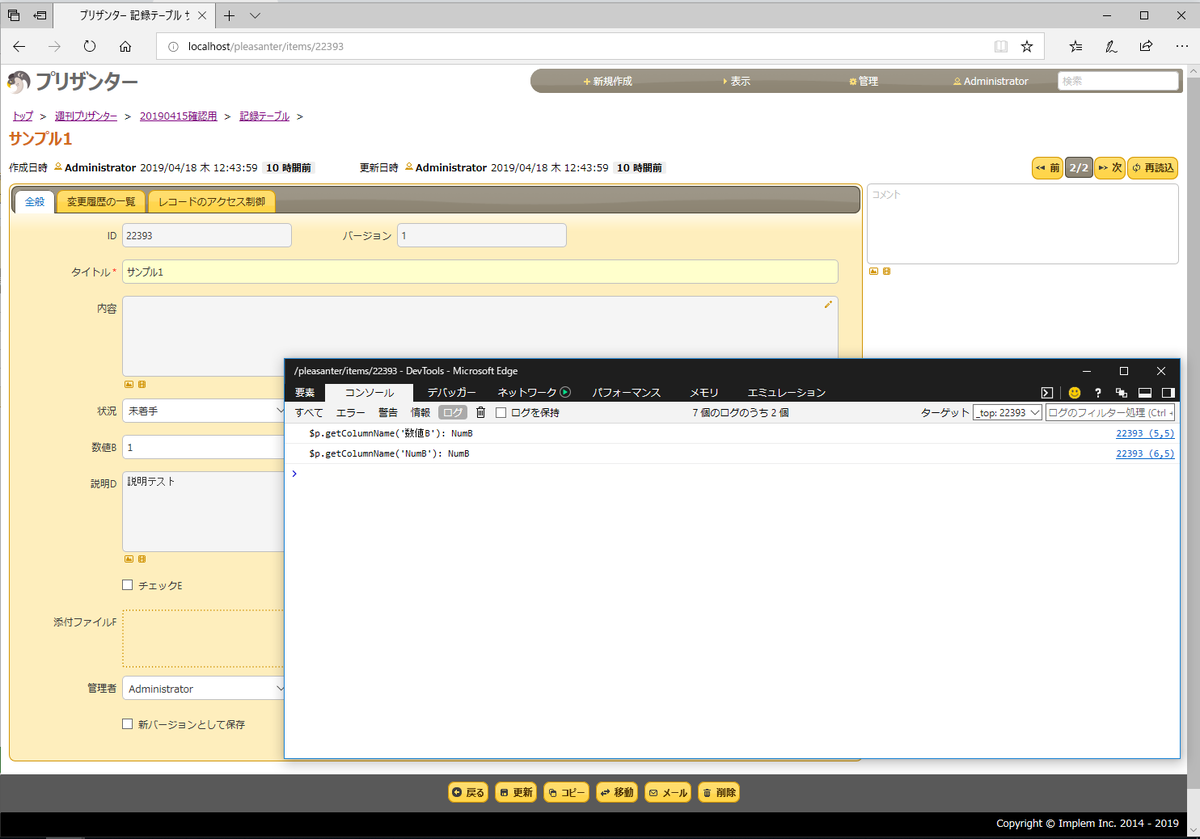Click into the コメント text area
The width and height of the screenshot is (1200, 839).
pos(1022,223)
